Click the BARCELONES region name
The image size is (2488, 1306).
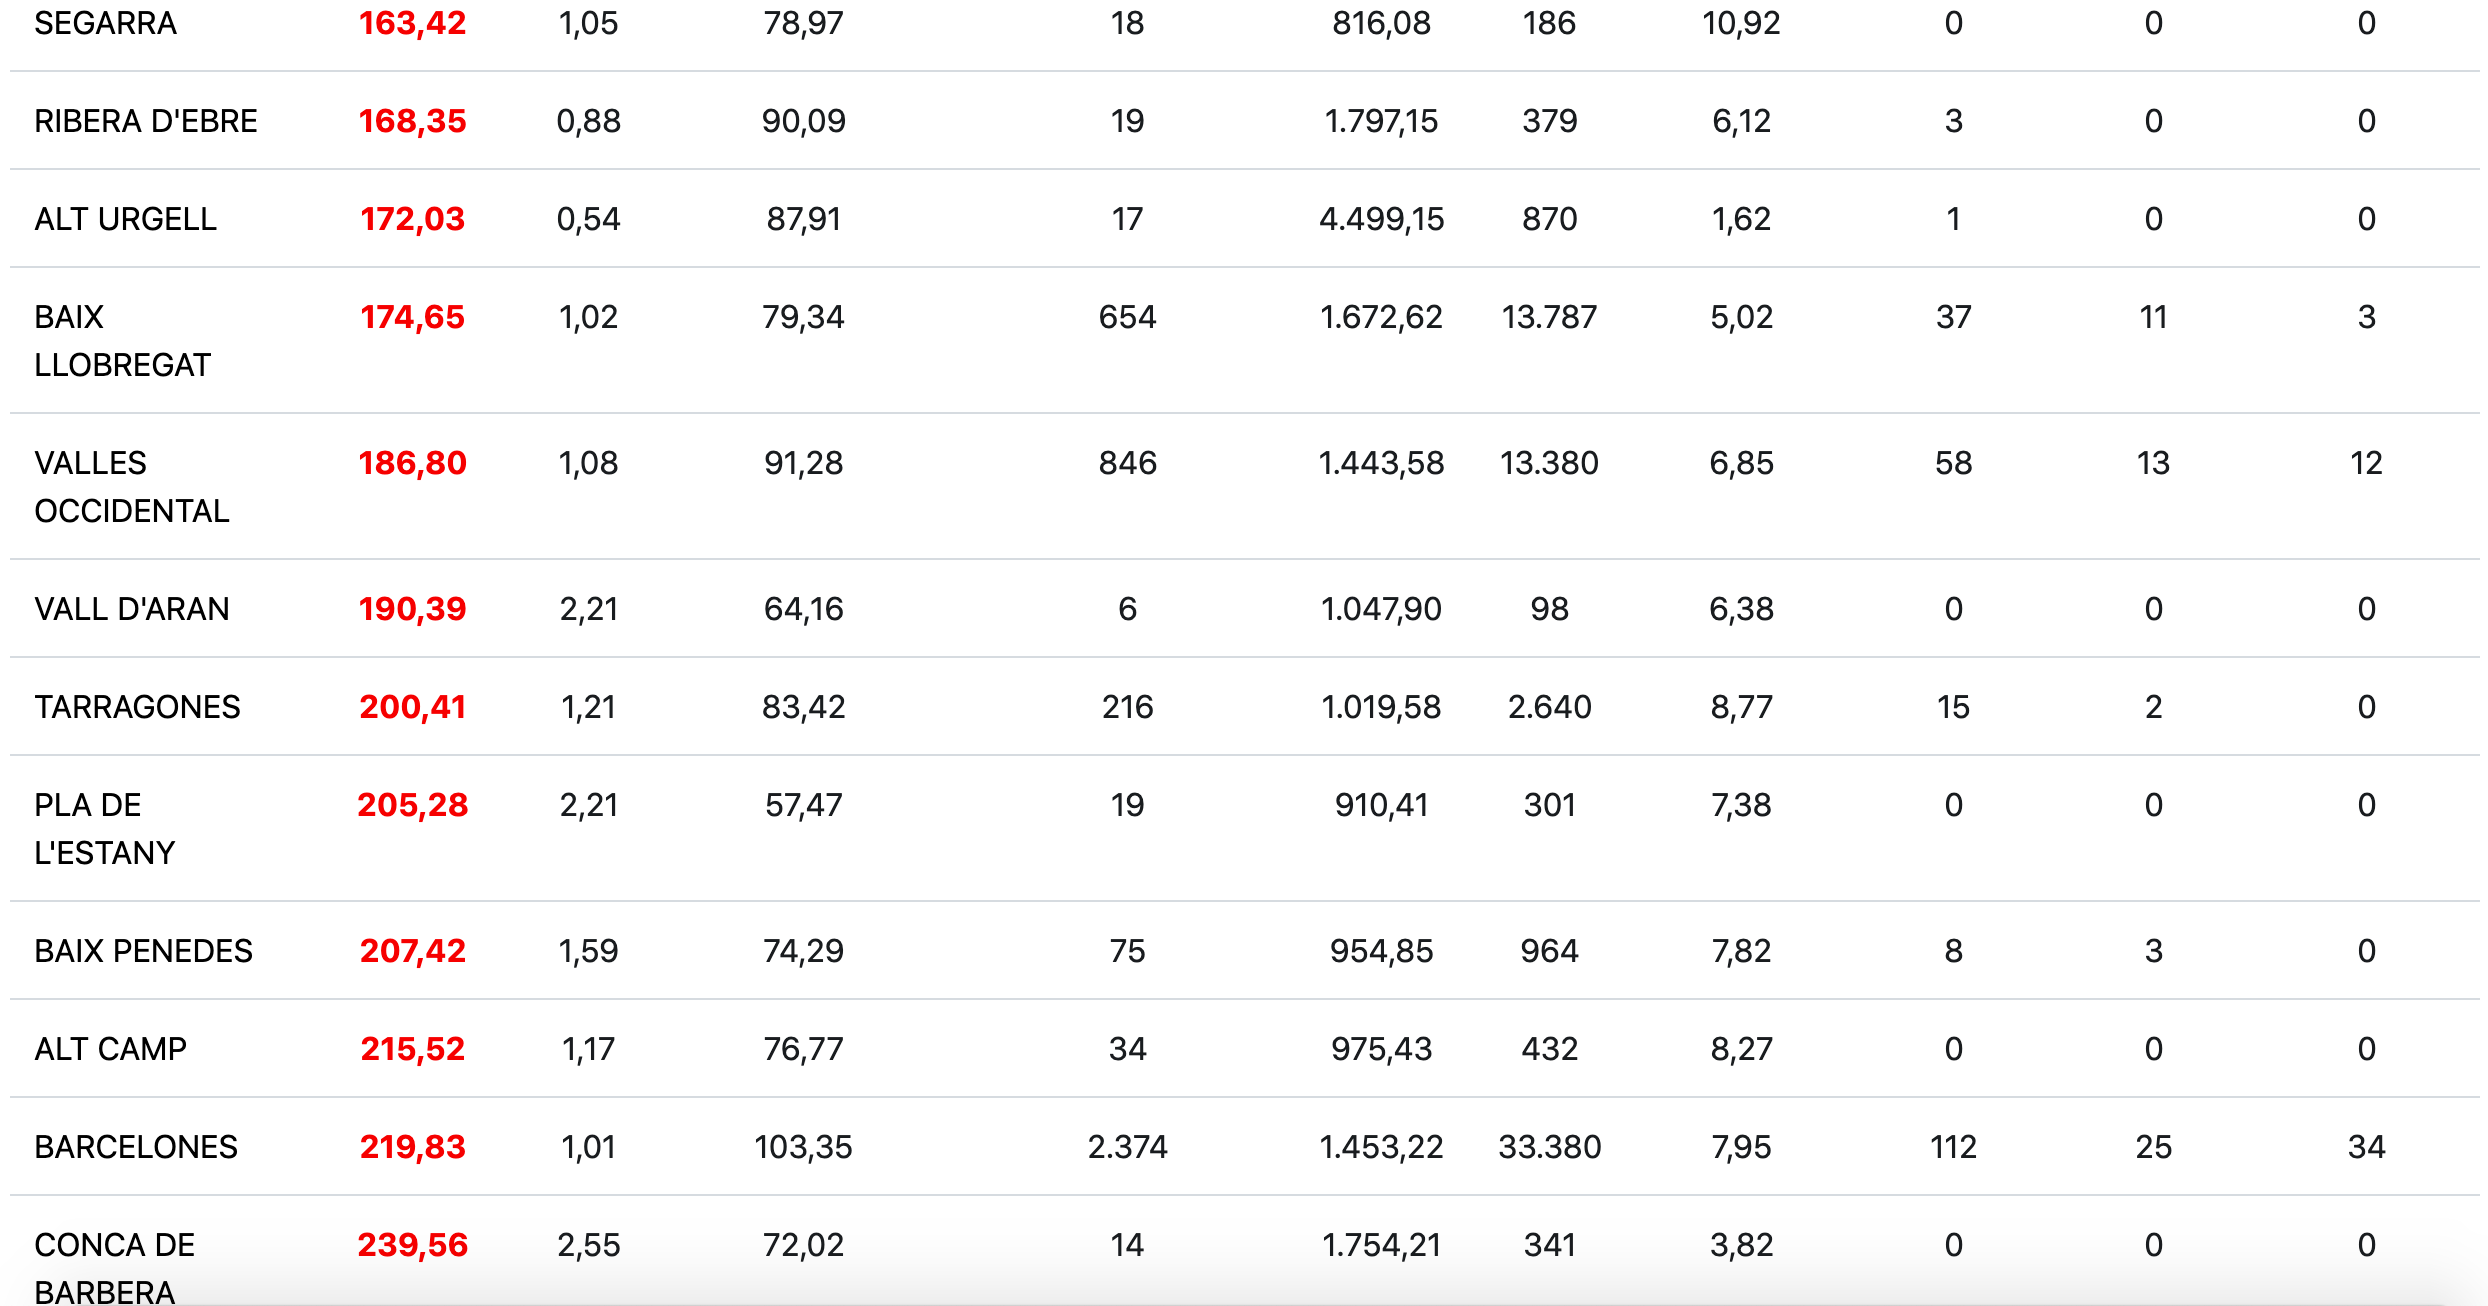click(x=136, y=1147)
